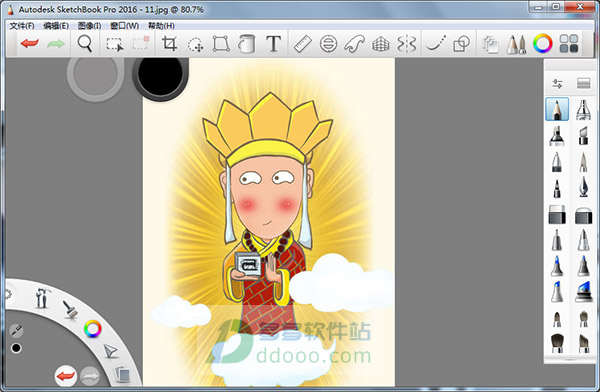Select the Hard Eraser
Image resolution: width=600 pixels, height=392 pixels.
pyautogui.click(x=557, y=214)
